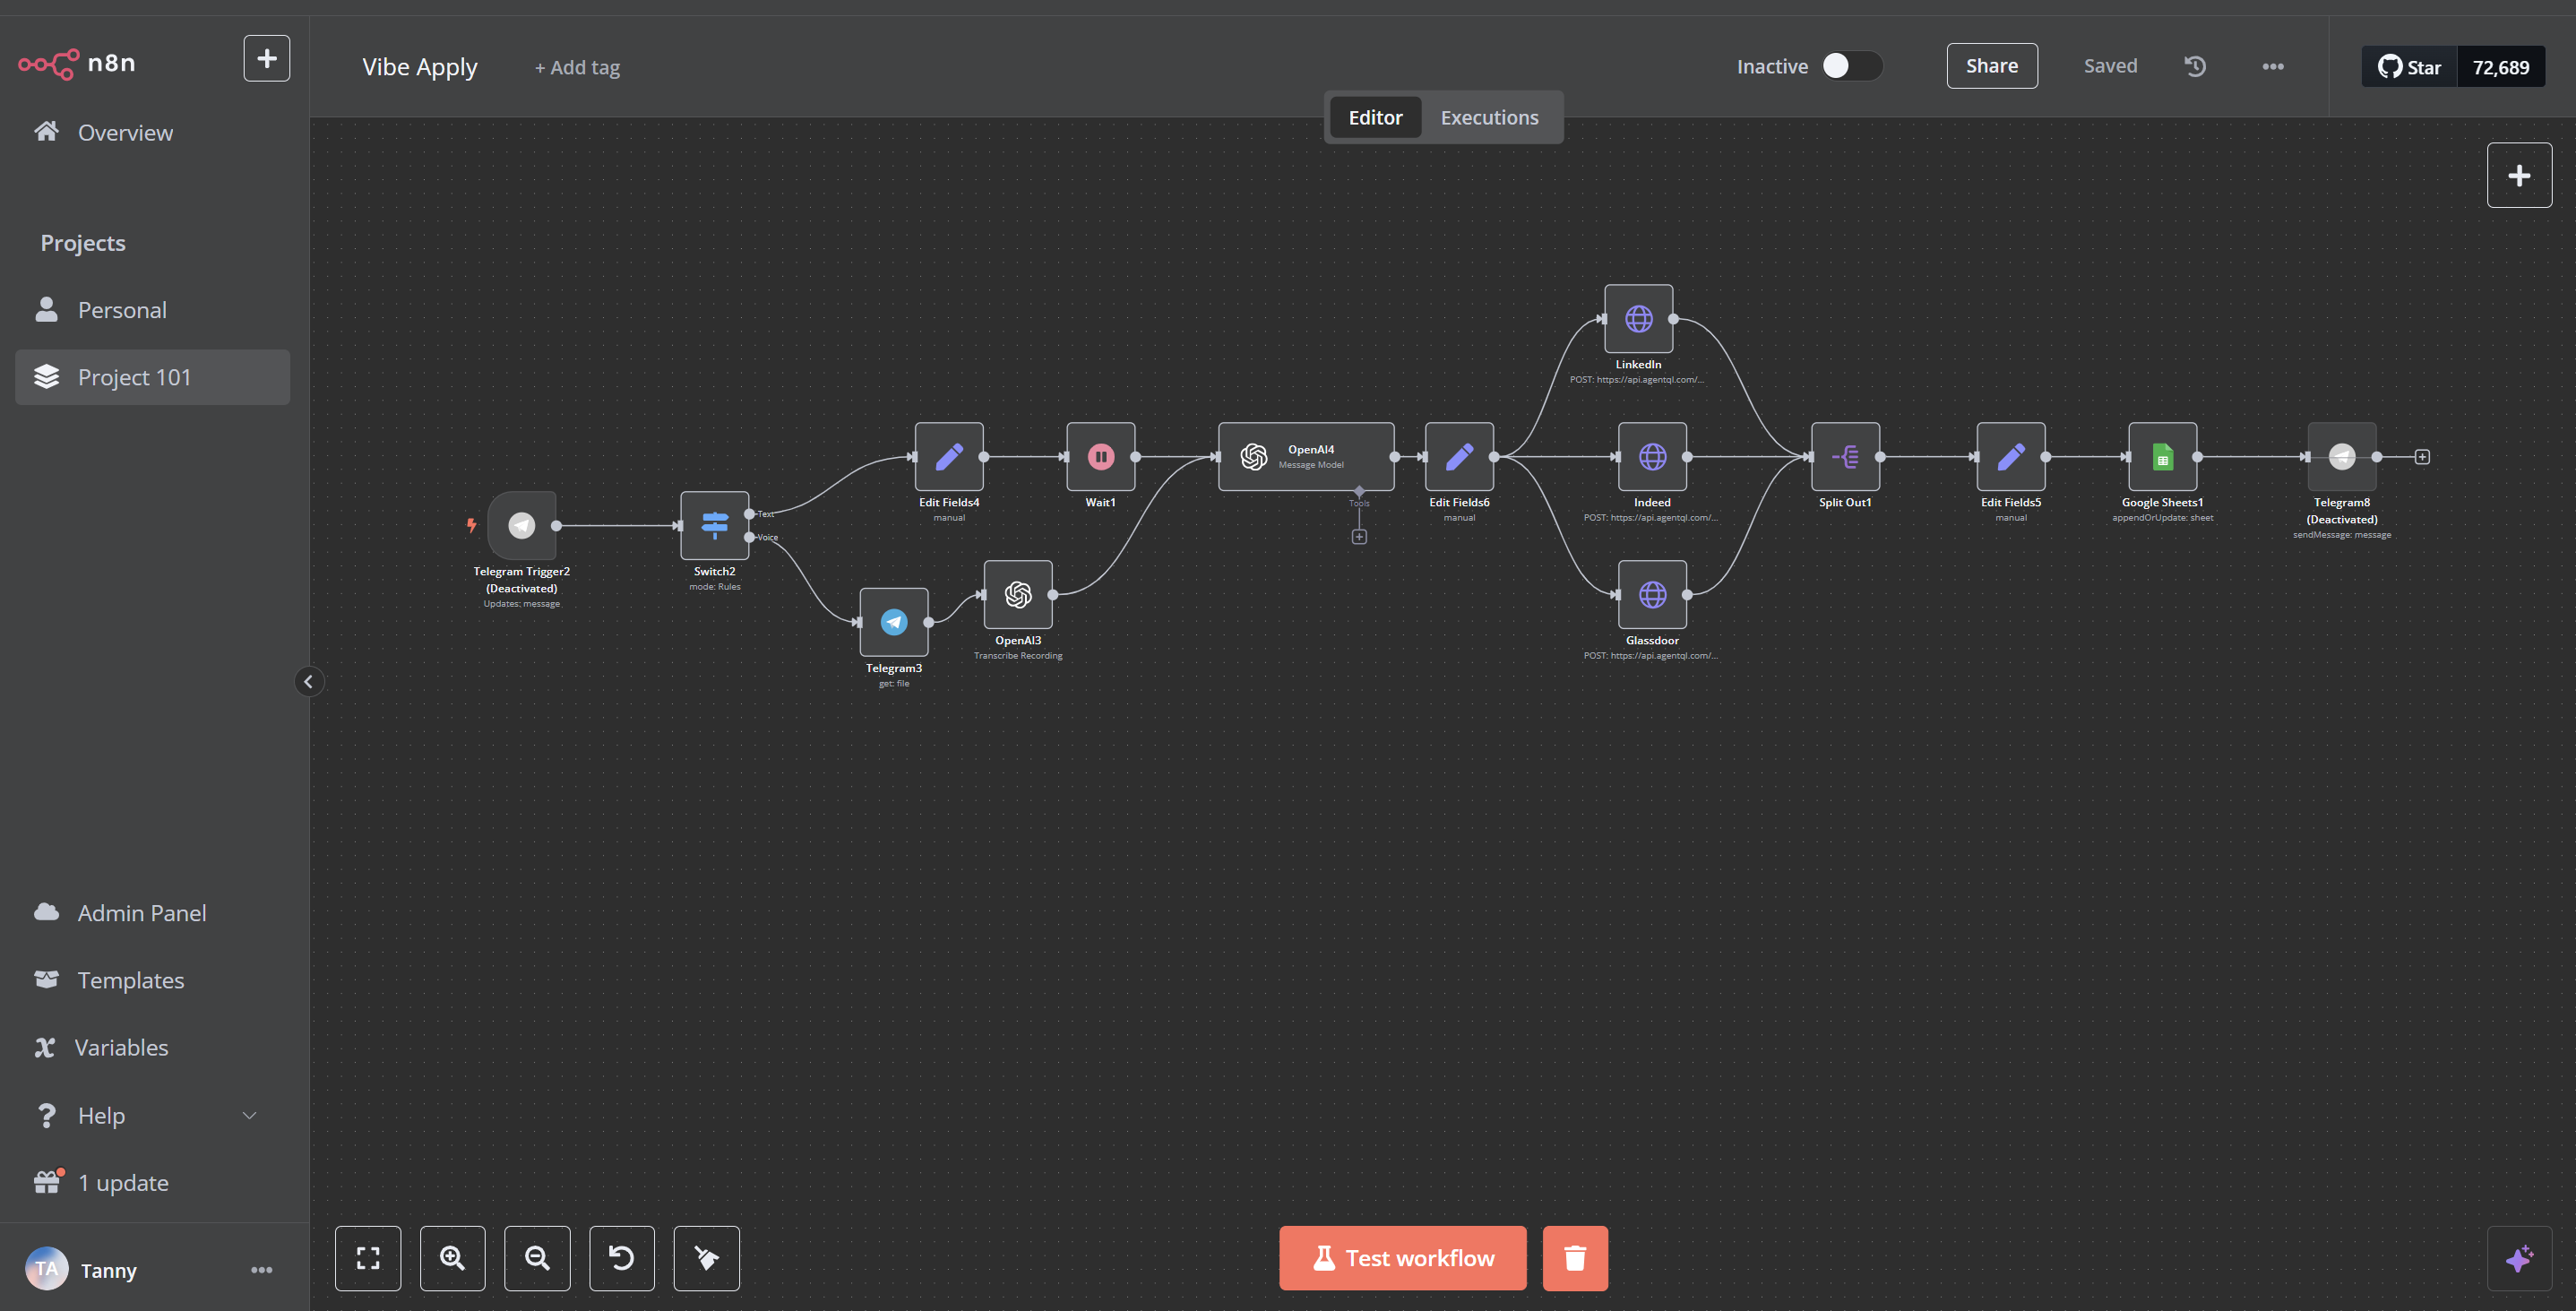
Task: Click Add tag next to the workflow name
Action: point(577,68)
